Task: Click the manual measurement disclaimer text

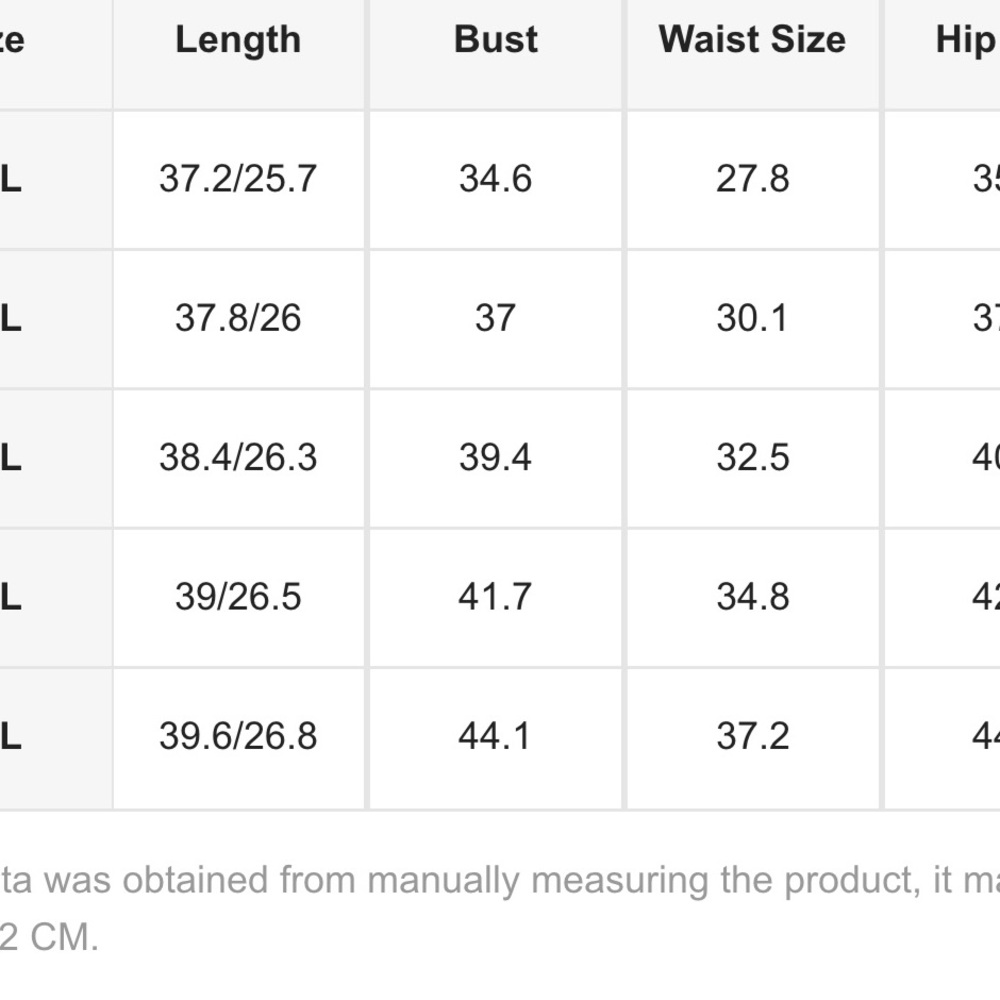Action: (500, 882)
